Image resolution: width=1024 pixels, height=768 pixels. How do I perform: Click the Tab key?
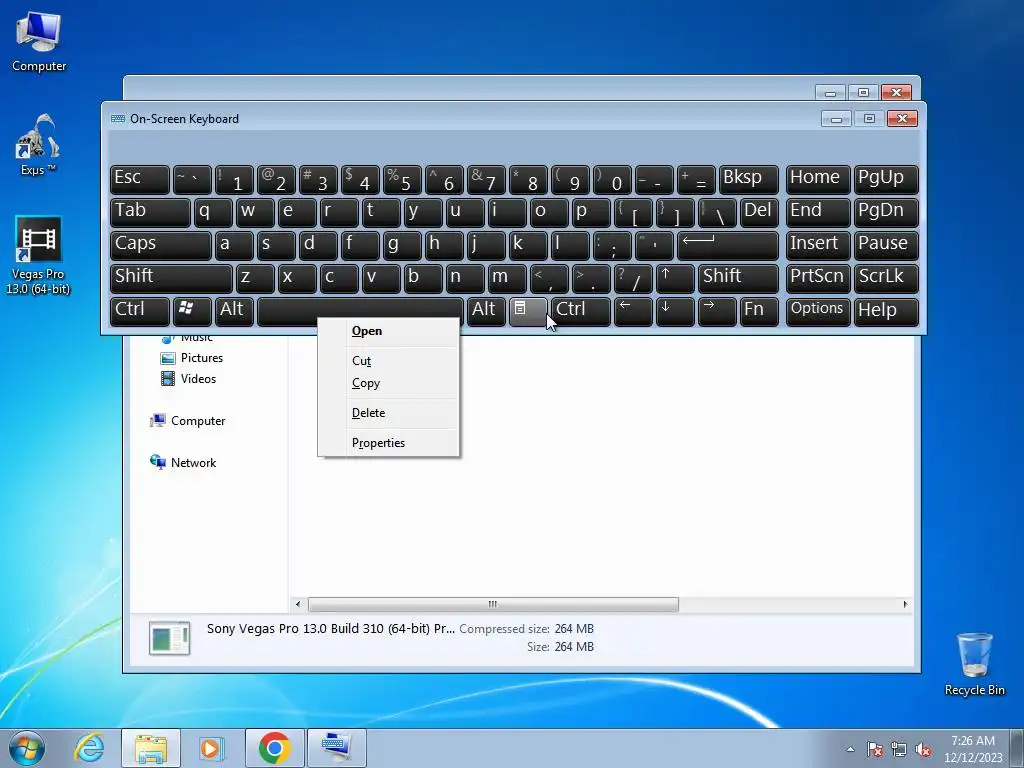pyautogui.click(x=150, y=212)
